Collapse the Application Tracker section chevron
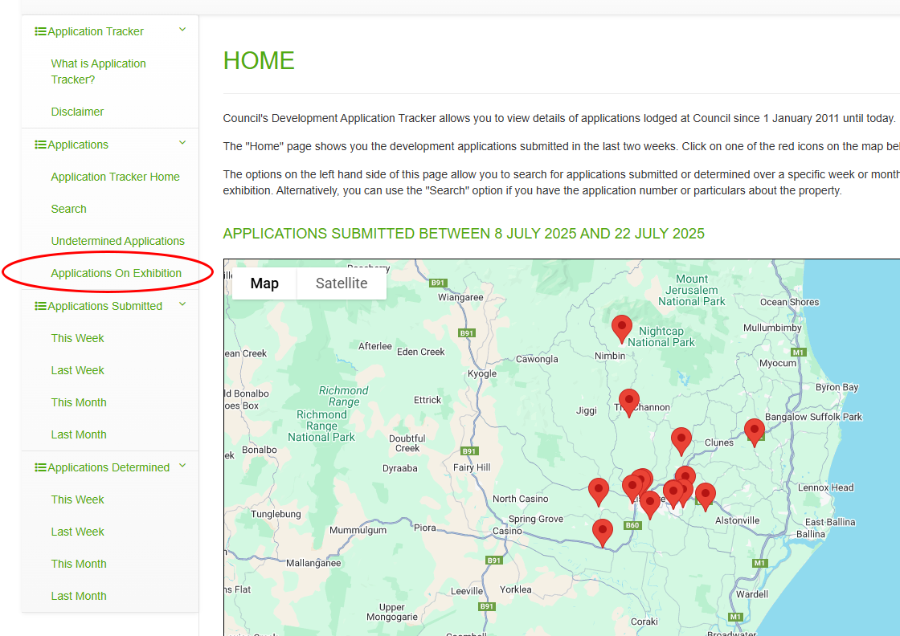Screen dimensions: 900x636 [183, 29]
